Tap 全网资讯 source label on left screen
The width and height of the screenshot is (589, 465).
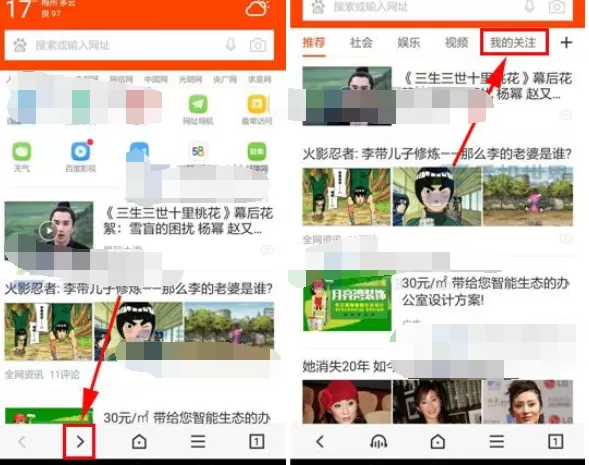(x=24, y=374)
